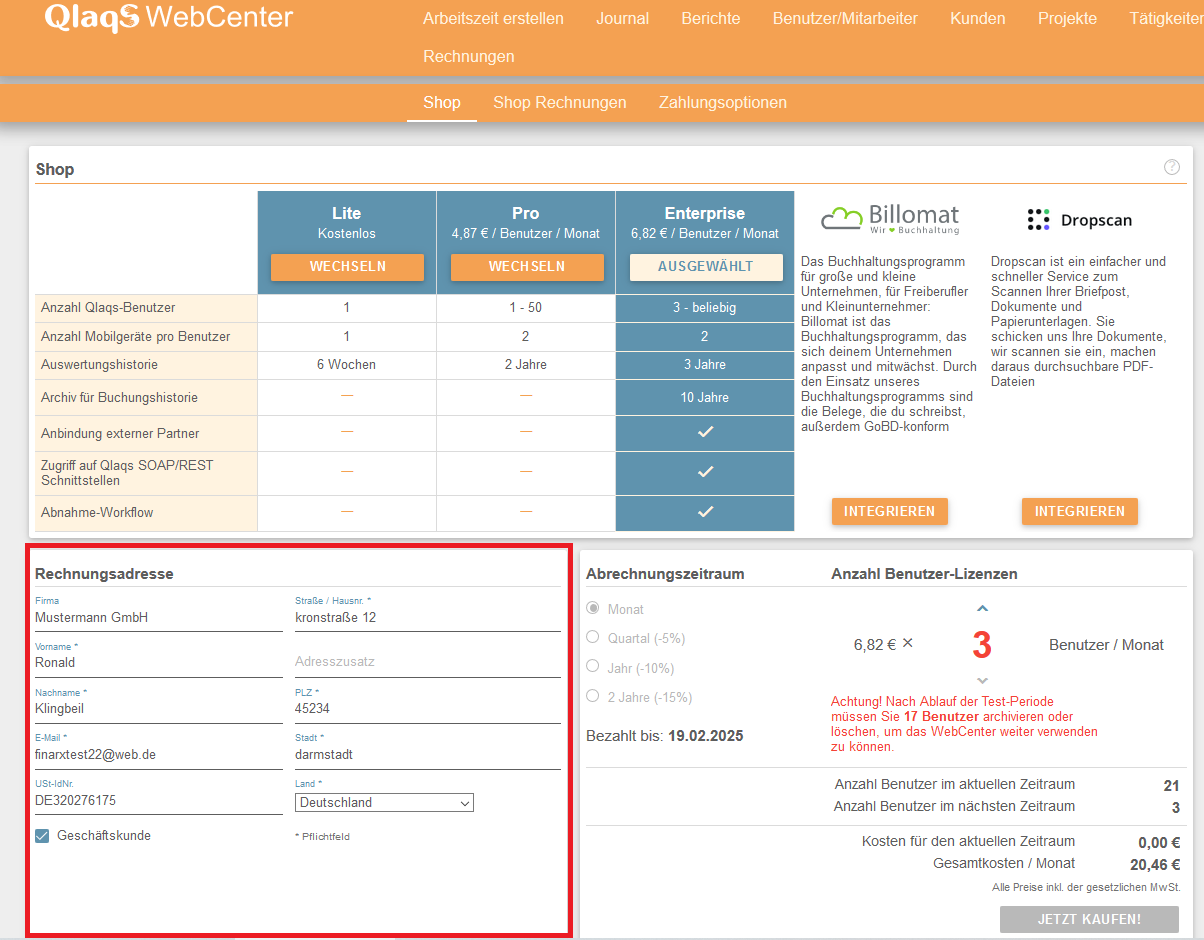Click the USt-IdNr. input field
Viewport: 1204px width, 940px height.
click(x=158, y=800)
